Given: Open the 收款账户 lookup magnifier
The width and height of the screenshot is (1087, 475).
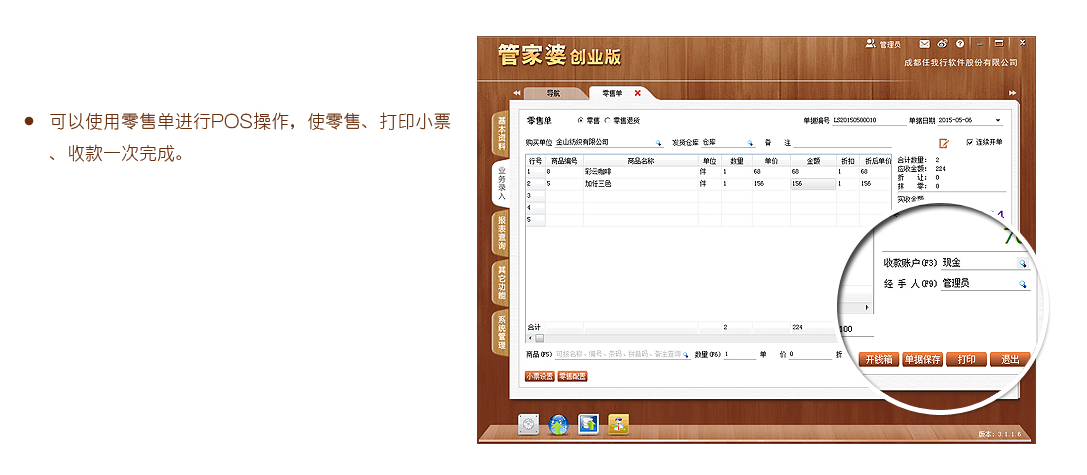Looking at the screenshot, I should [x=1022, y=264].
